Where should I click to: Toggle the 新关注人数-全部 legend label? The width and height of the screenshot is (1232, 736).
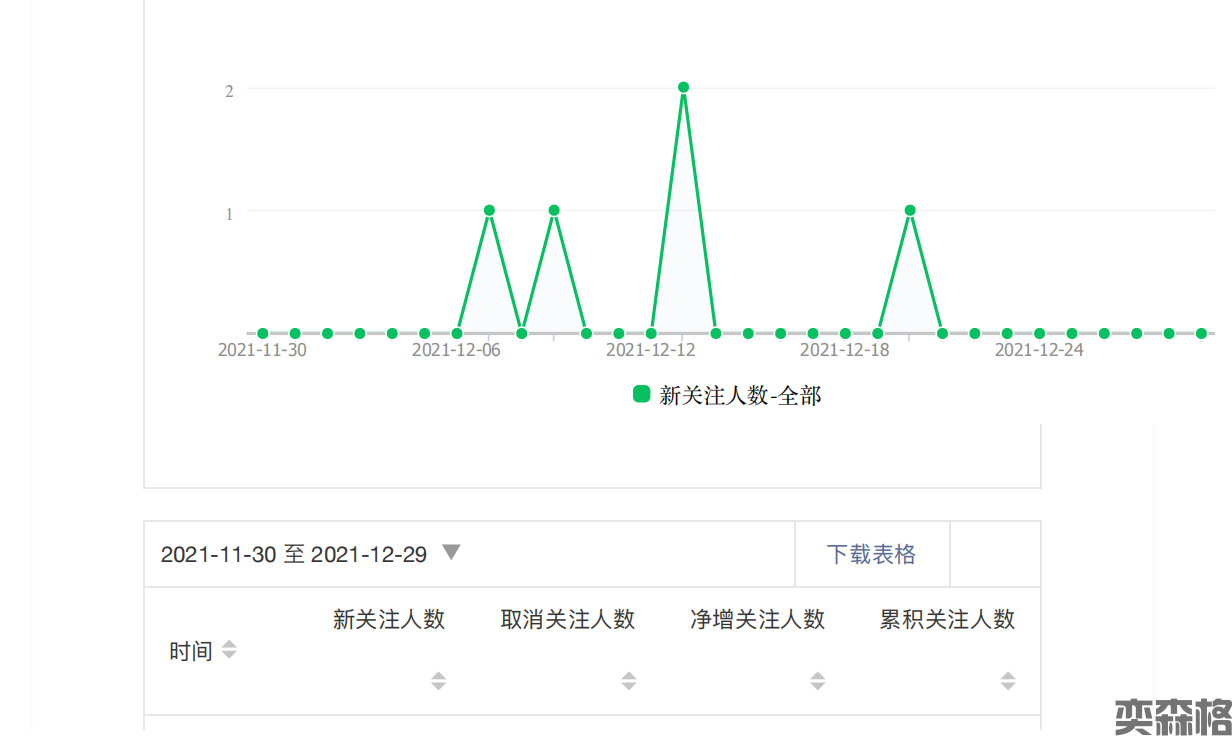740,396
